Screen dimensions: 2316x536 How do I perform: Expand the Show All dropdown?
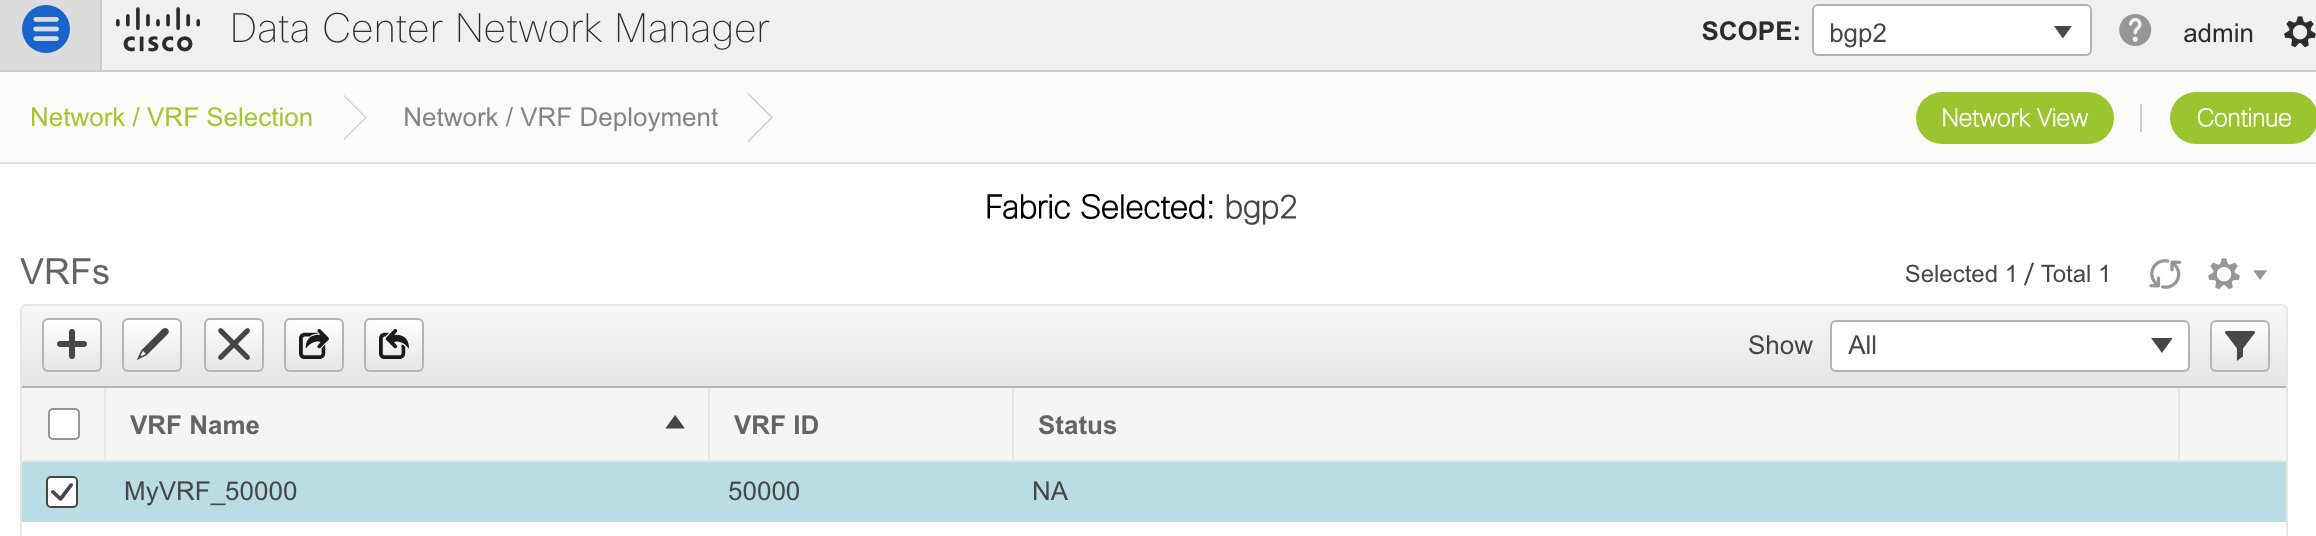tap(2009, 346)
